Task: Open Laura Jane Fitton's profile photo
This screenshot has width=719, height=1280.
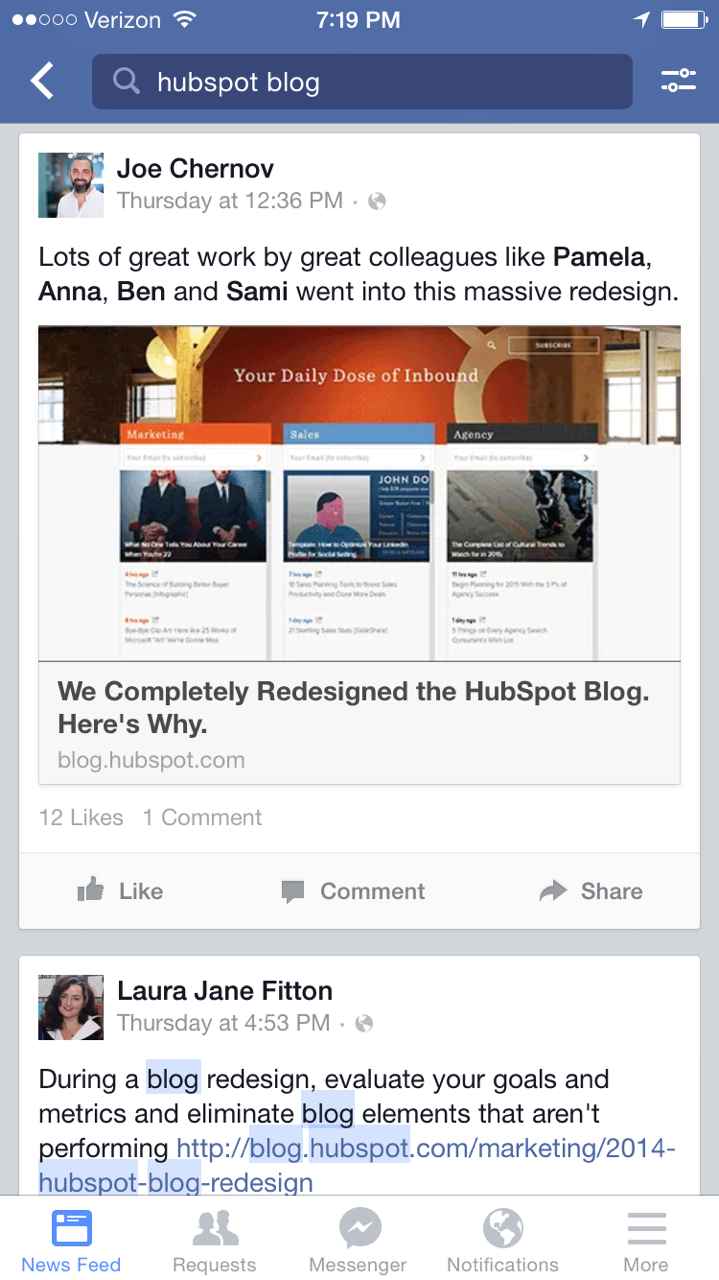Action: click(x=71, y=1008)
